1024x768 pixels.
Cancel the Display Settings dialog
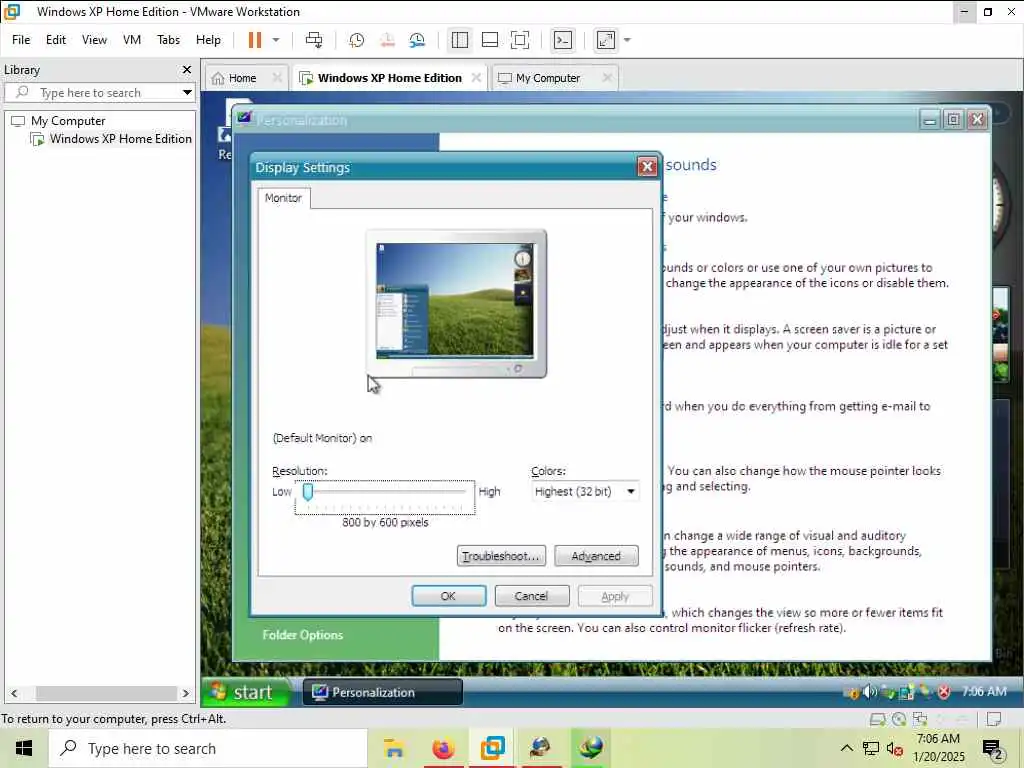532,596
